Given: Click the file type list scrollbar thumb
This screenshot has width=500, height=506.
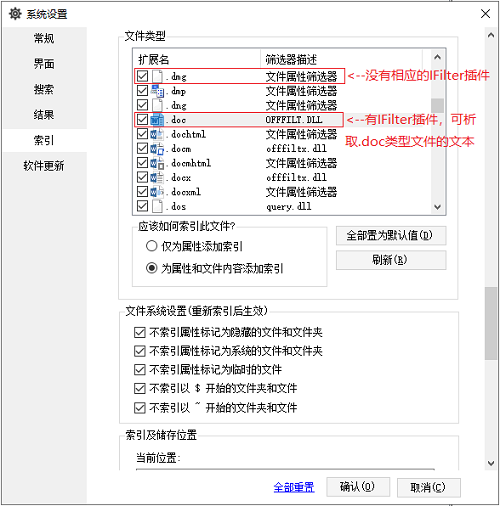Looking at the screenshot, I should (x=437, y=105).
